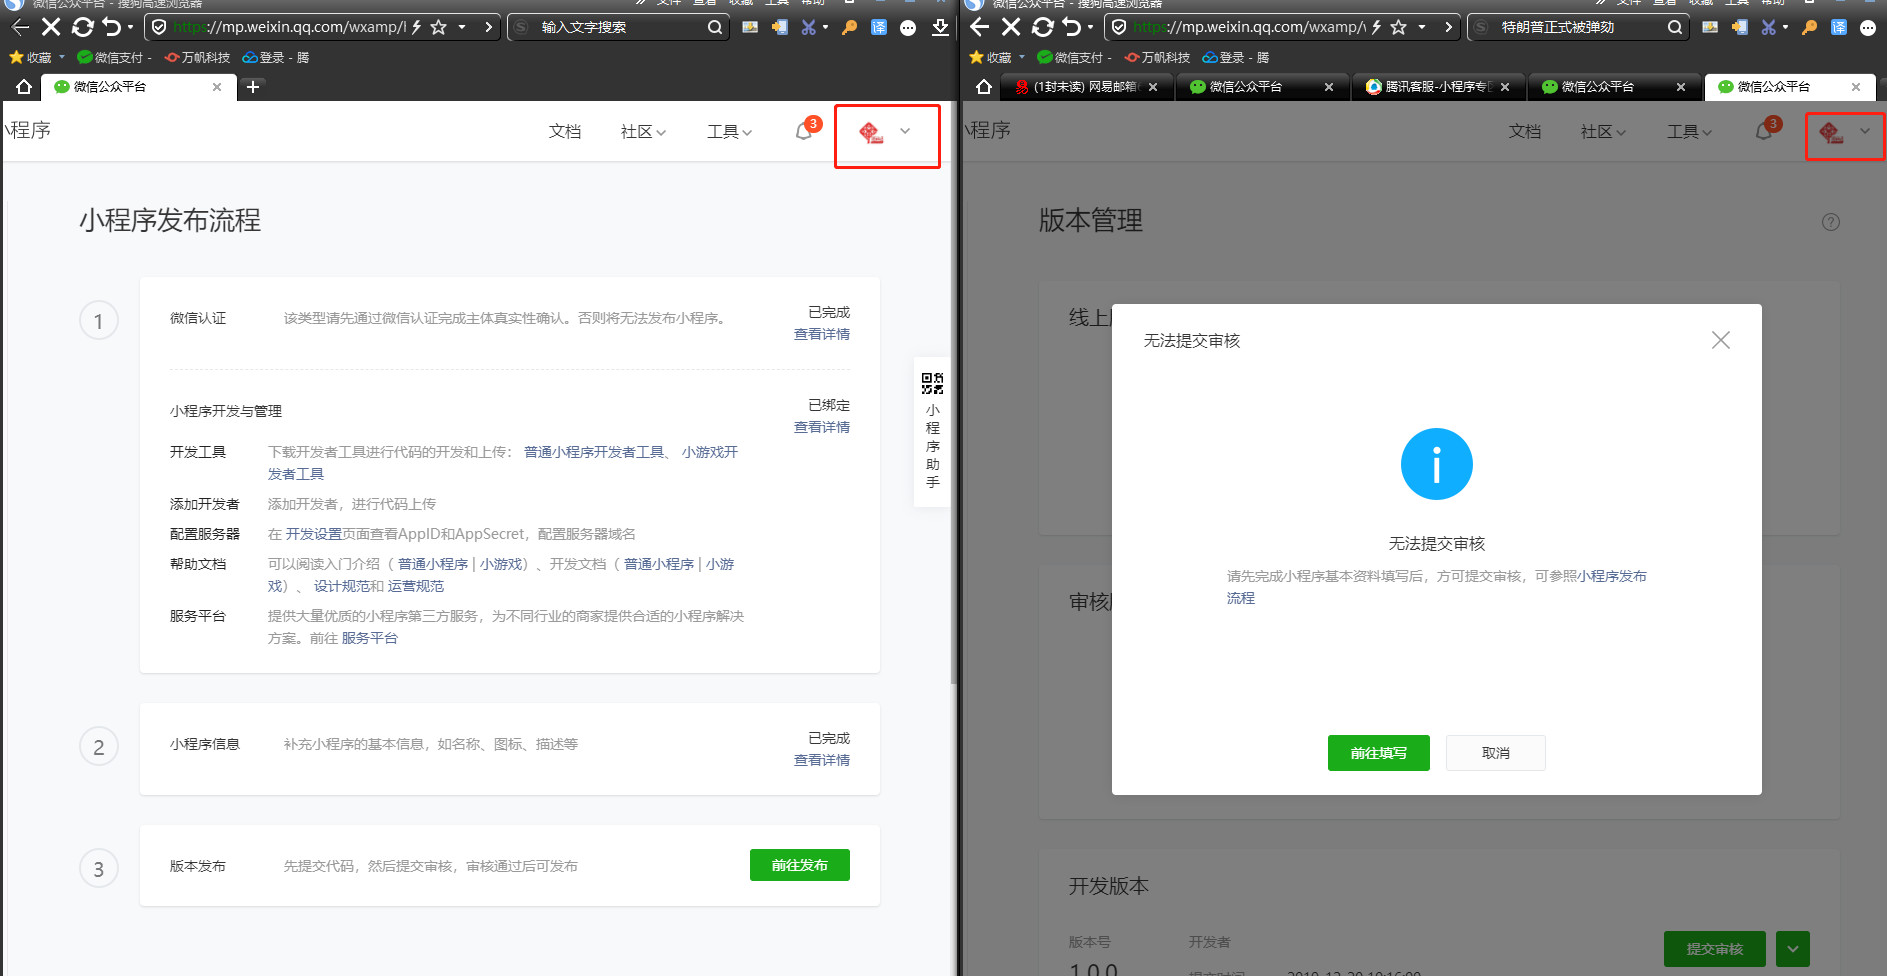This screenshot has width=1887, height=976.
Task: Open the 普通小程序开发者工具 download link
Action: [x=594, y=452]
